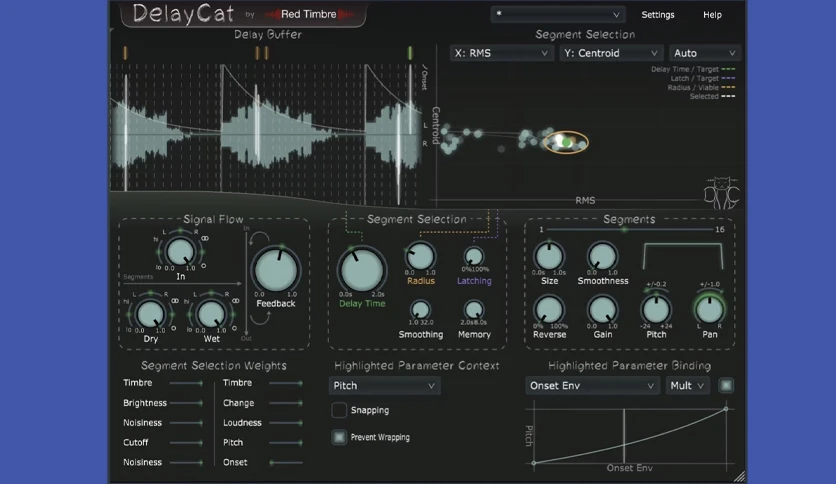Viewport: 836px width, 484px height.
Task: Click the large Feedback knob
Action: coord(276,270)
